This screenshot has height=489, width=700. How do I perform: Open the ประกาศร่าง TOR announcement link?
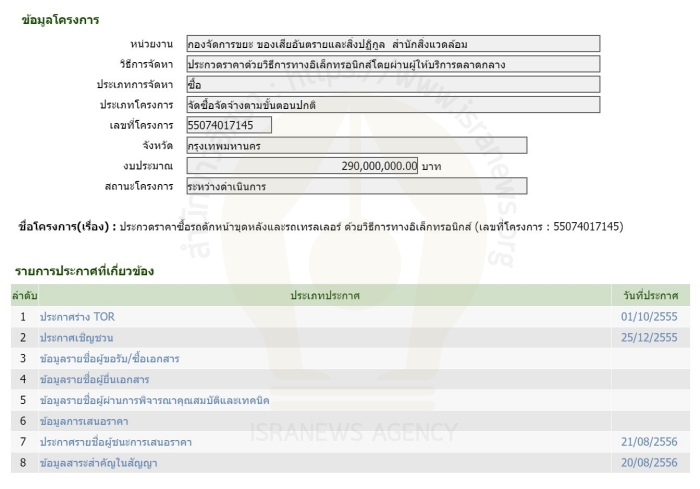pos(77,317)
